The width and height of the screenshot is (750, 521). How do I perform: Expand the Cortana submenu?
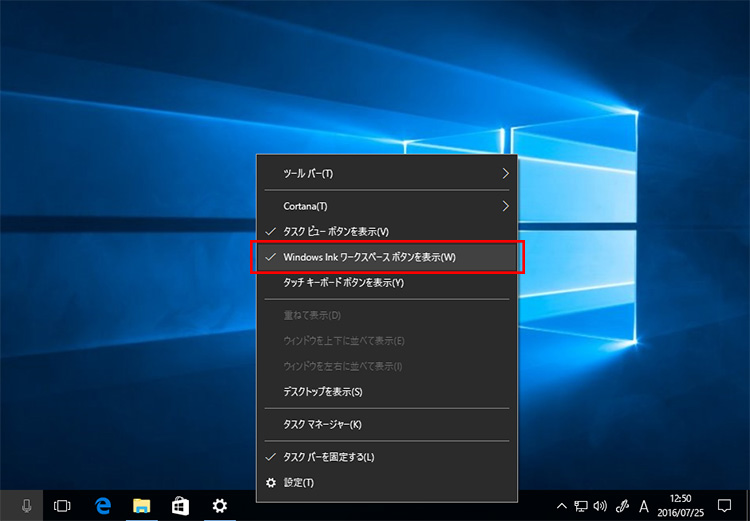pos(386,206)
